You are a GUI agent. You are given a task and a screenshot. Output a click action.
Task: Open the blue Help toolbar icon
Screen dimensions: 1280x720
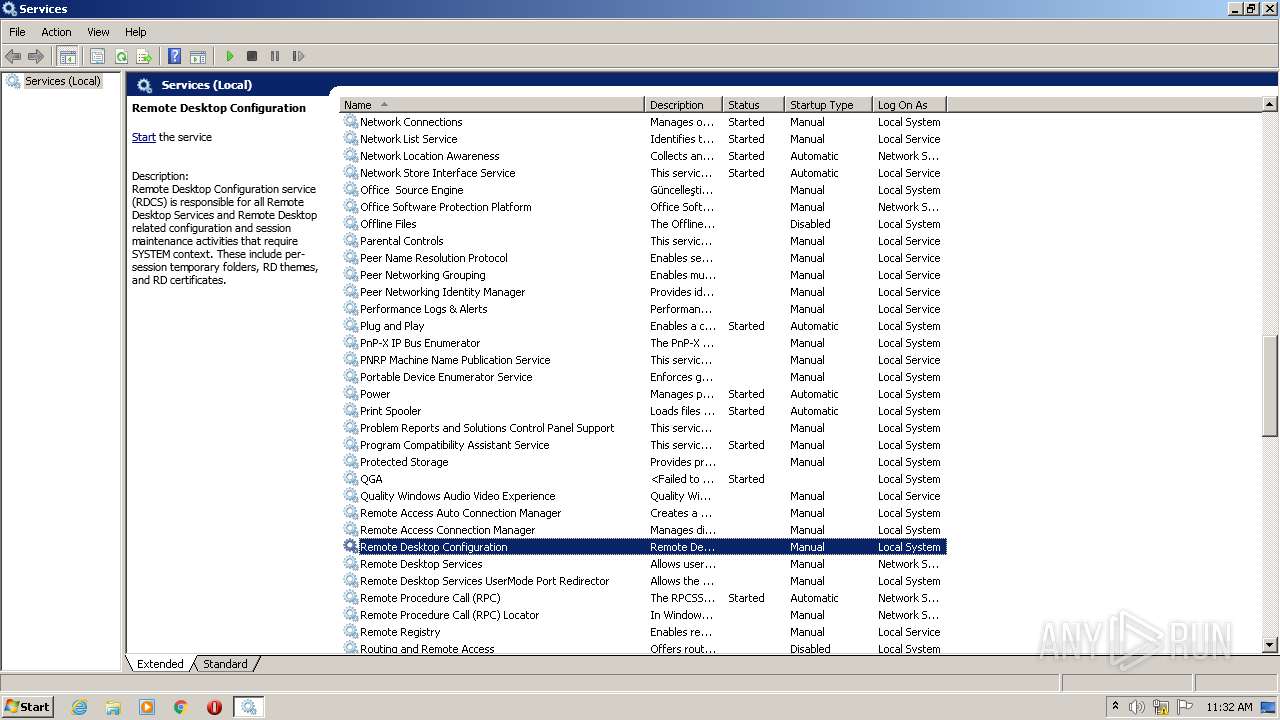175,56
